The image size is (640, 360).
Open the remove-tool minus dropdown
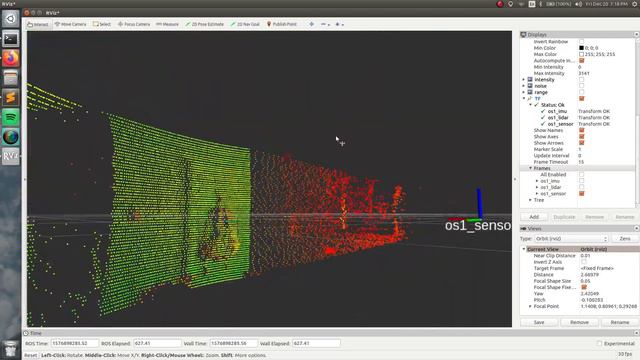click(325, 24)
